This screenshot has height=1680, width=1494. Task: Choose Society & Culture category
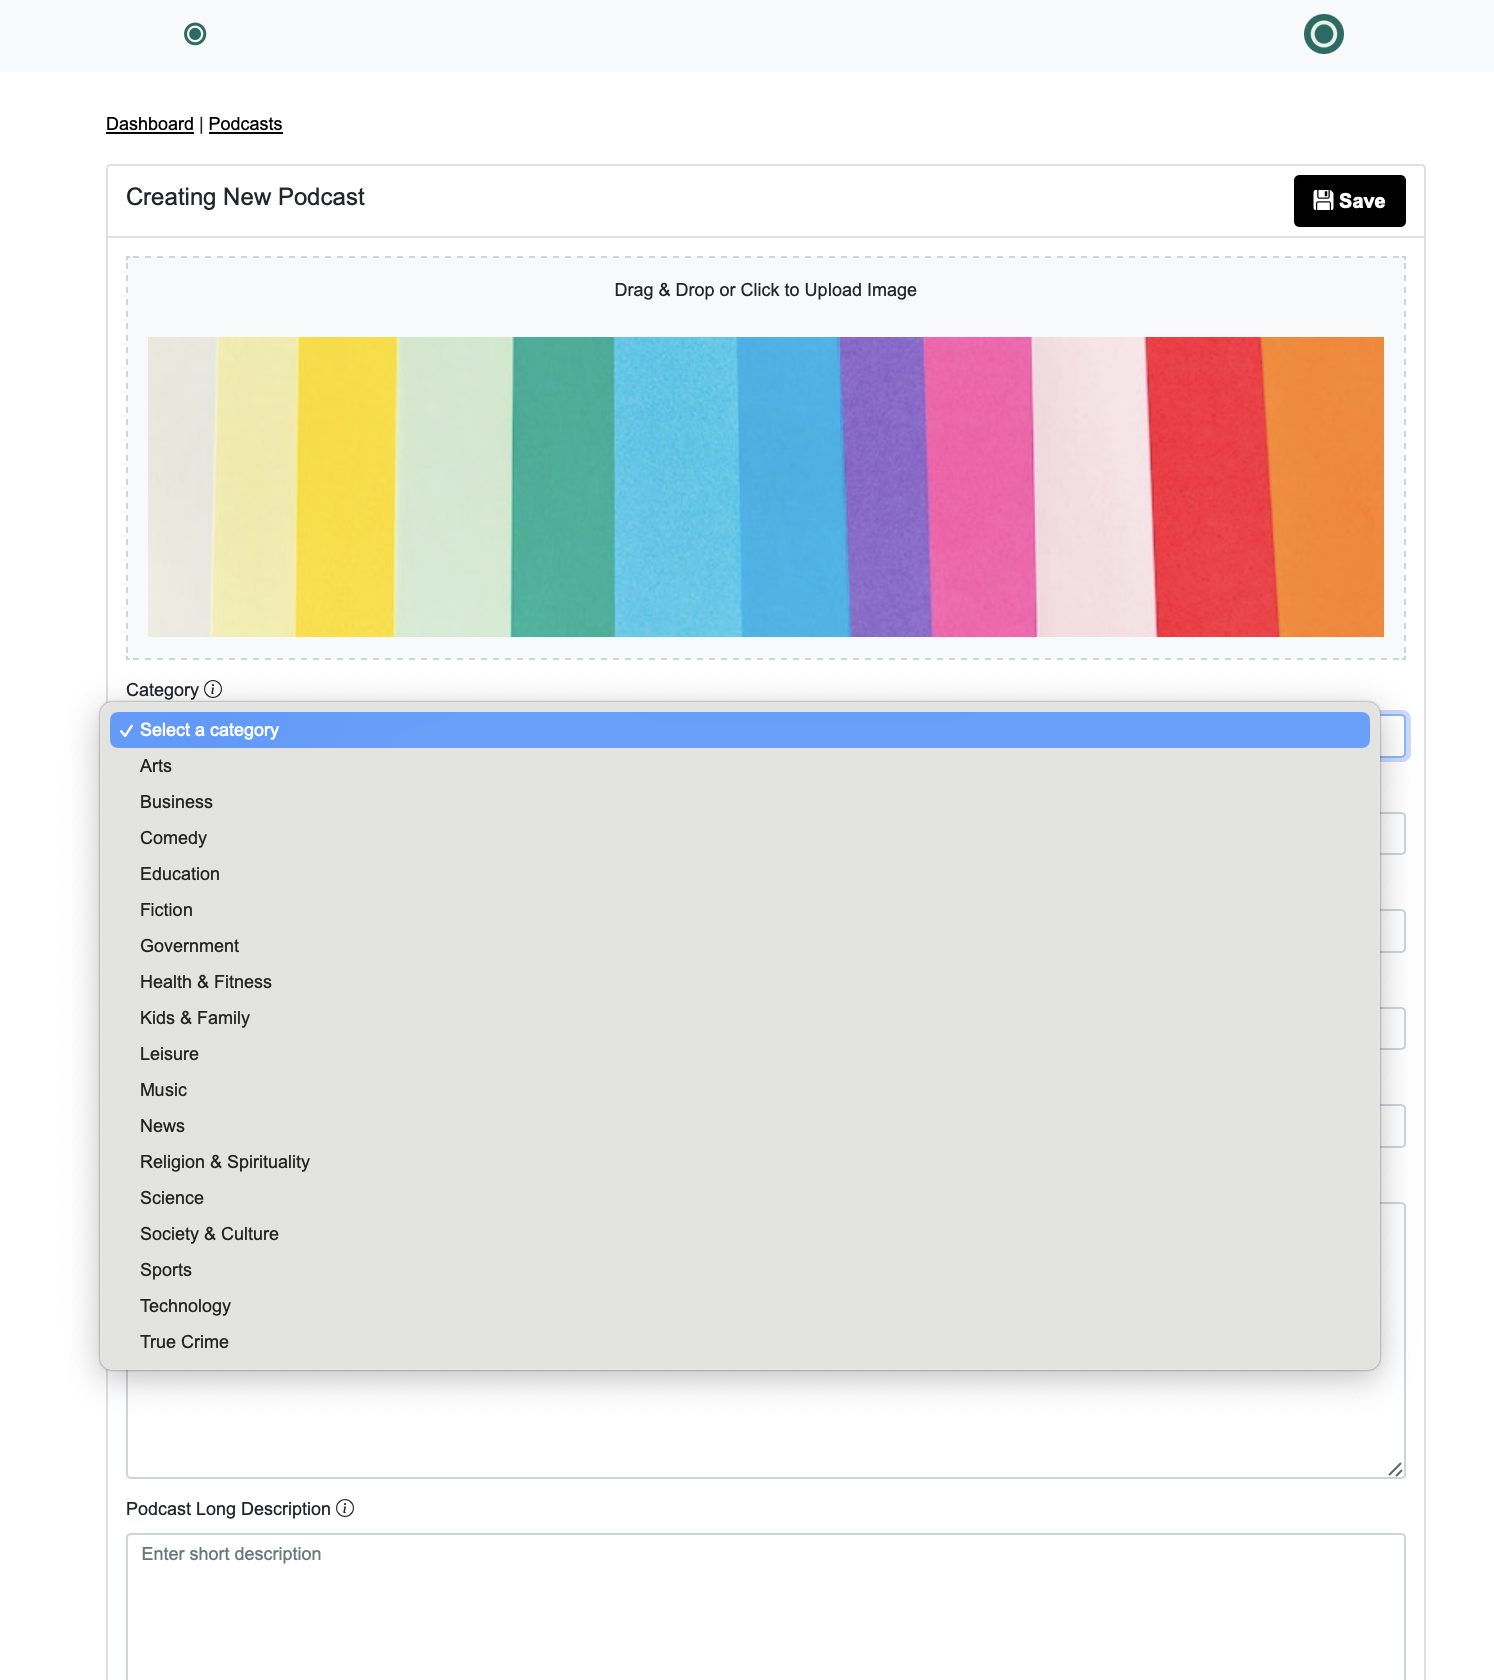[740, 1234]
